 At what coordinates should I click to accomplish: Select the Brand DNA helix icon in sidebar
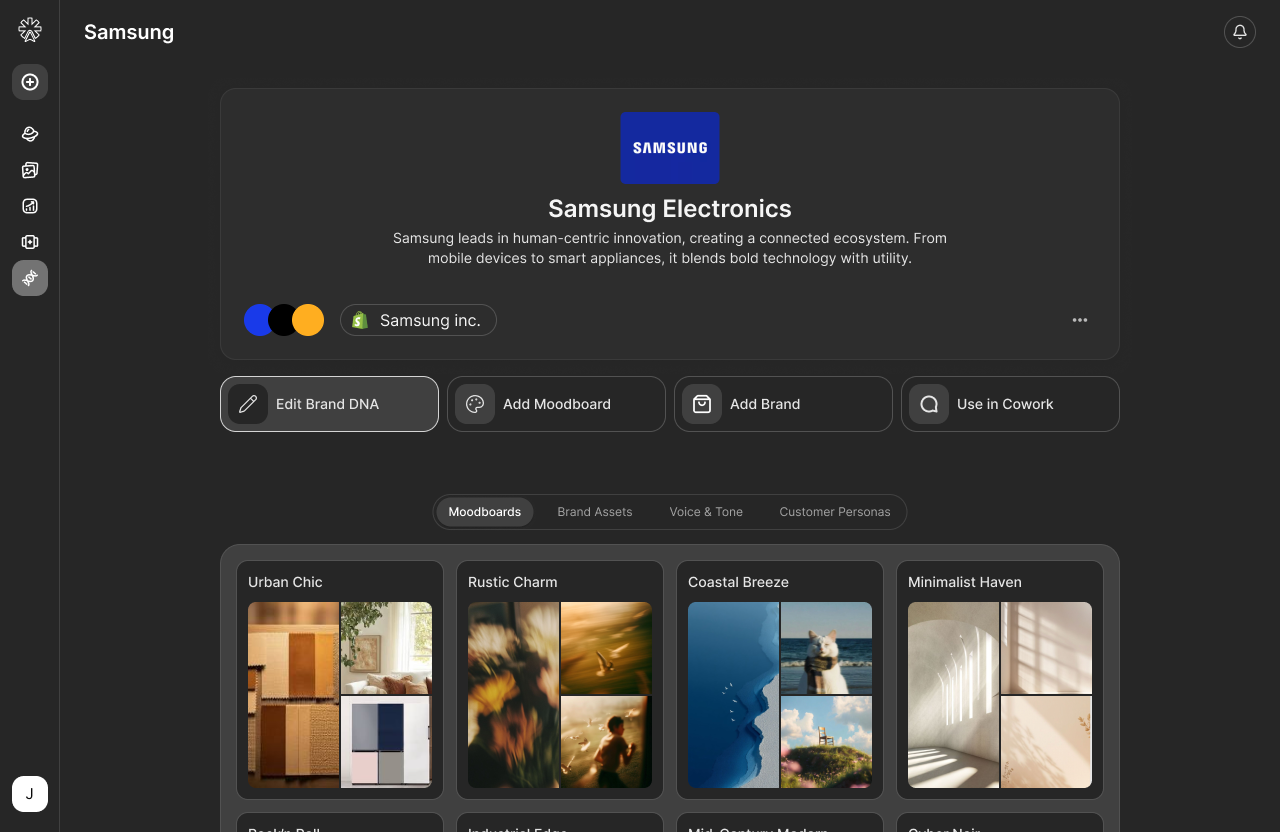point(30,278)
